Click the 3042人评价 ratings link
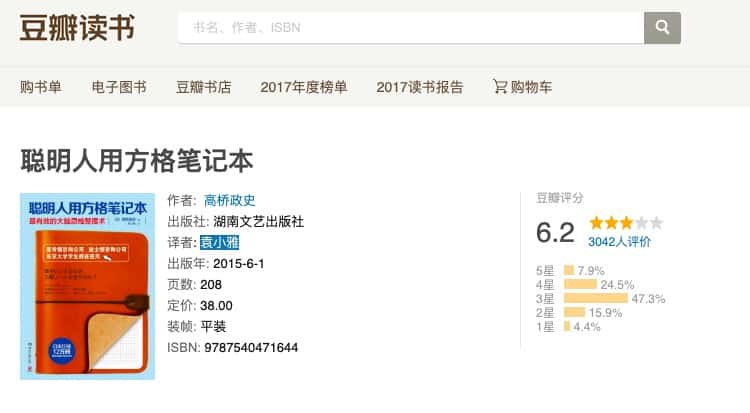 619,242
